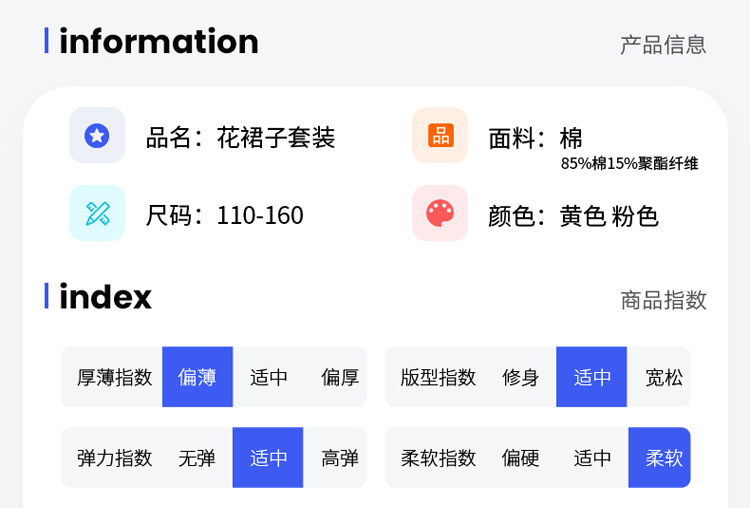Viewport: 750px width, 508px height.
Task: Choose 宽松 fit option
Action: click(664, 377)
